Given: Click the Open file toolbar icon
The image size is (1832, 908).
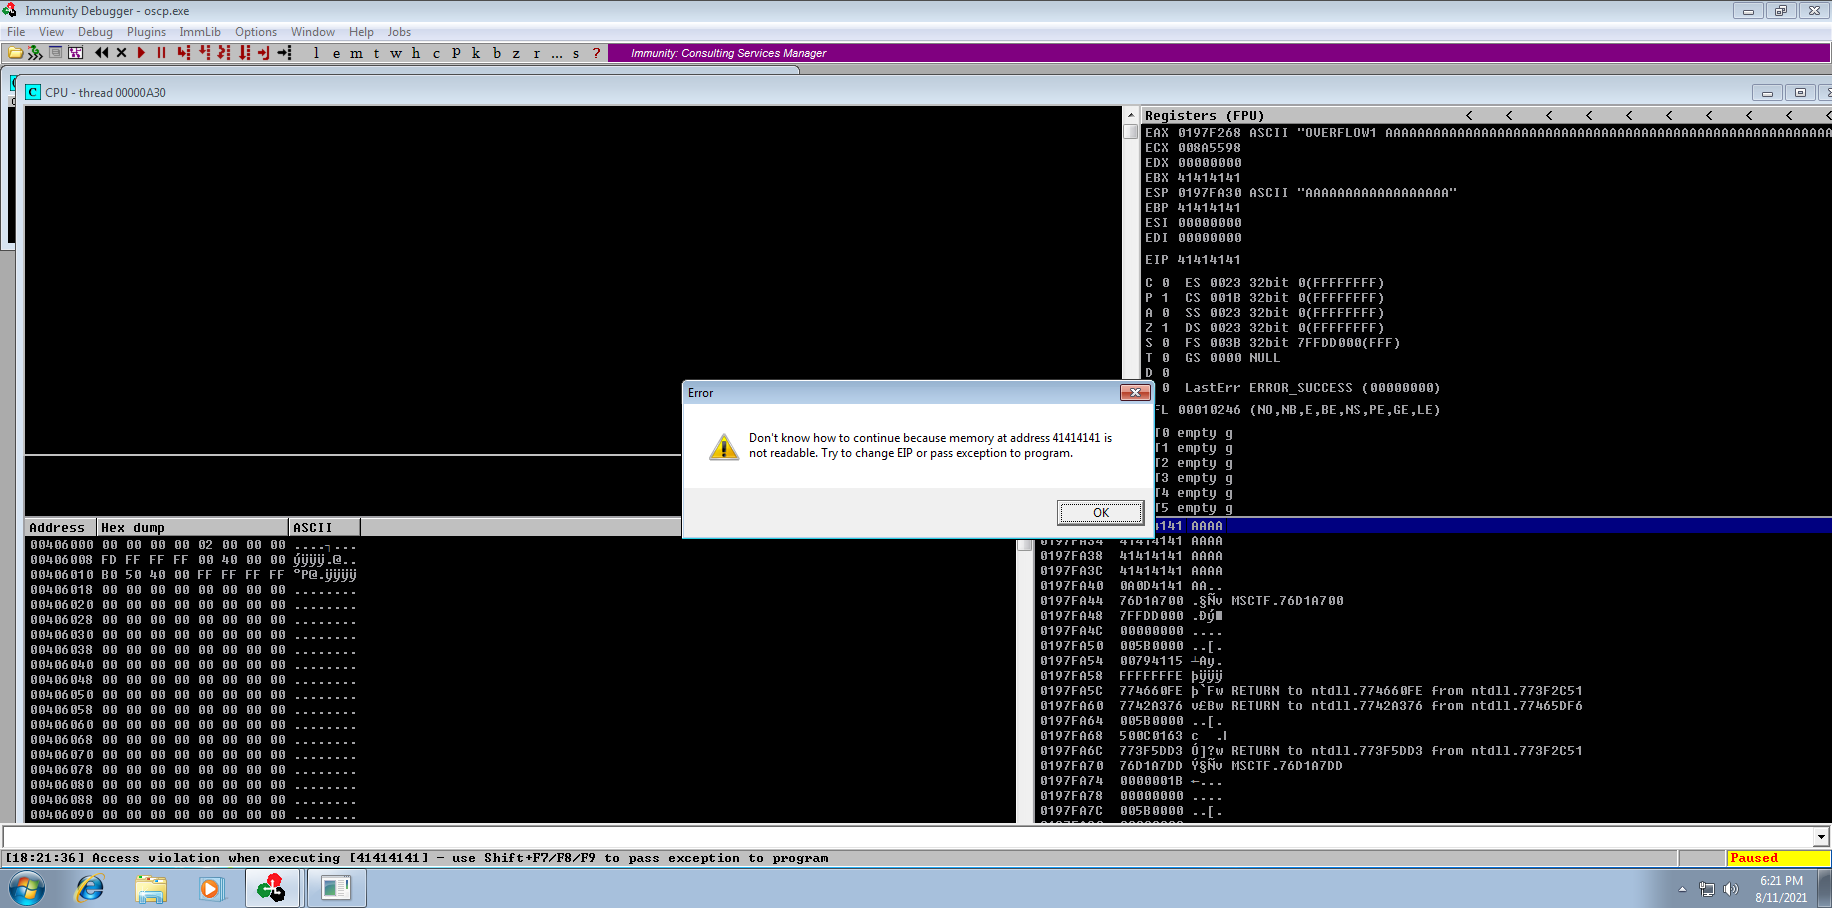Looking at the screenshot, I should tap(15, 53).
